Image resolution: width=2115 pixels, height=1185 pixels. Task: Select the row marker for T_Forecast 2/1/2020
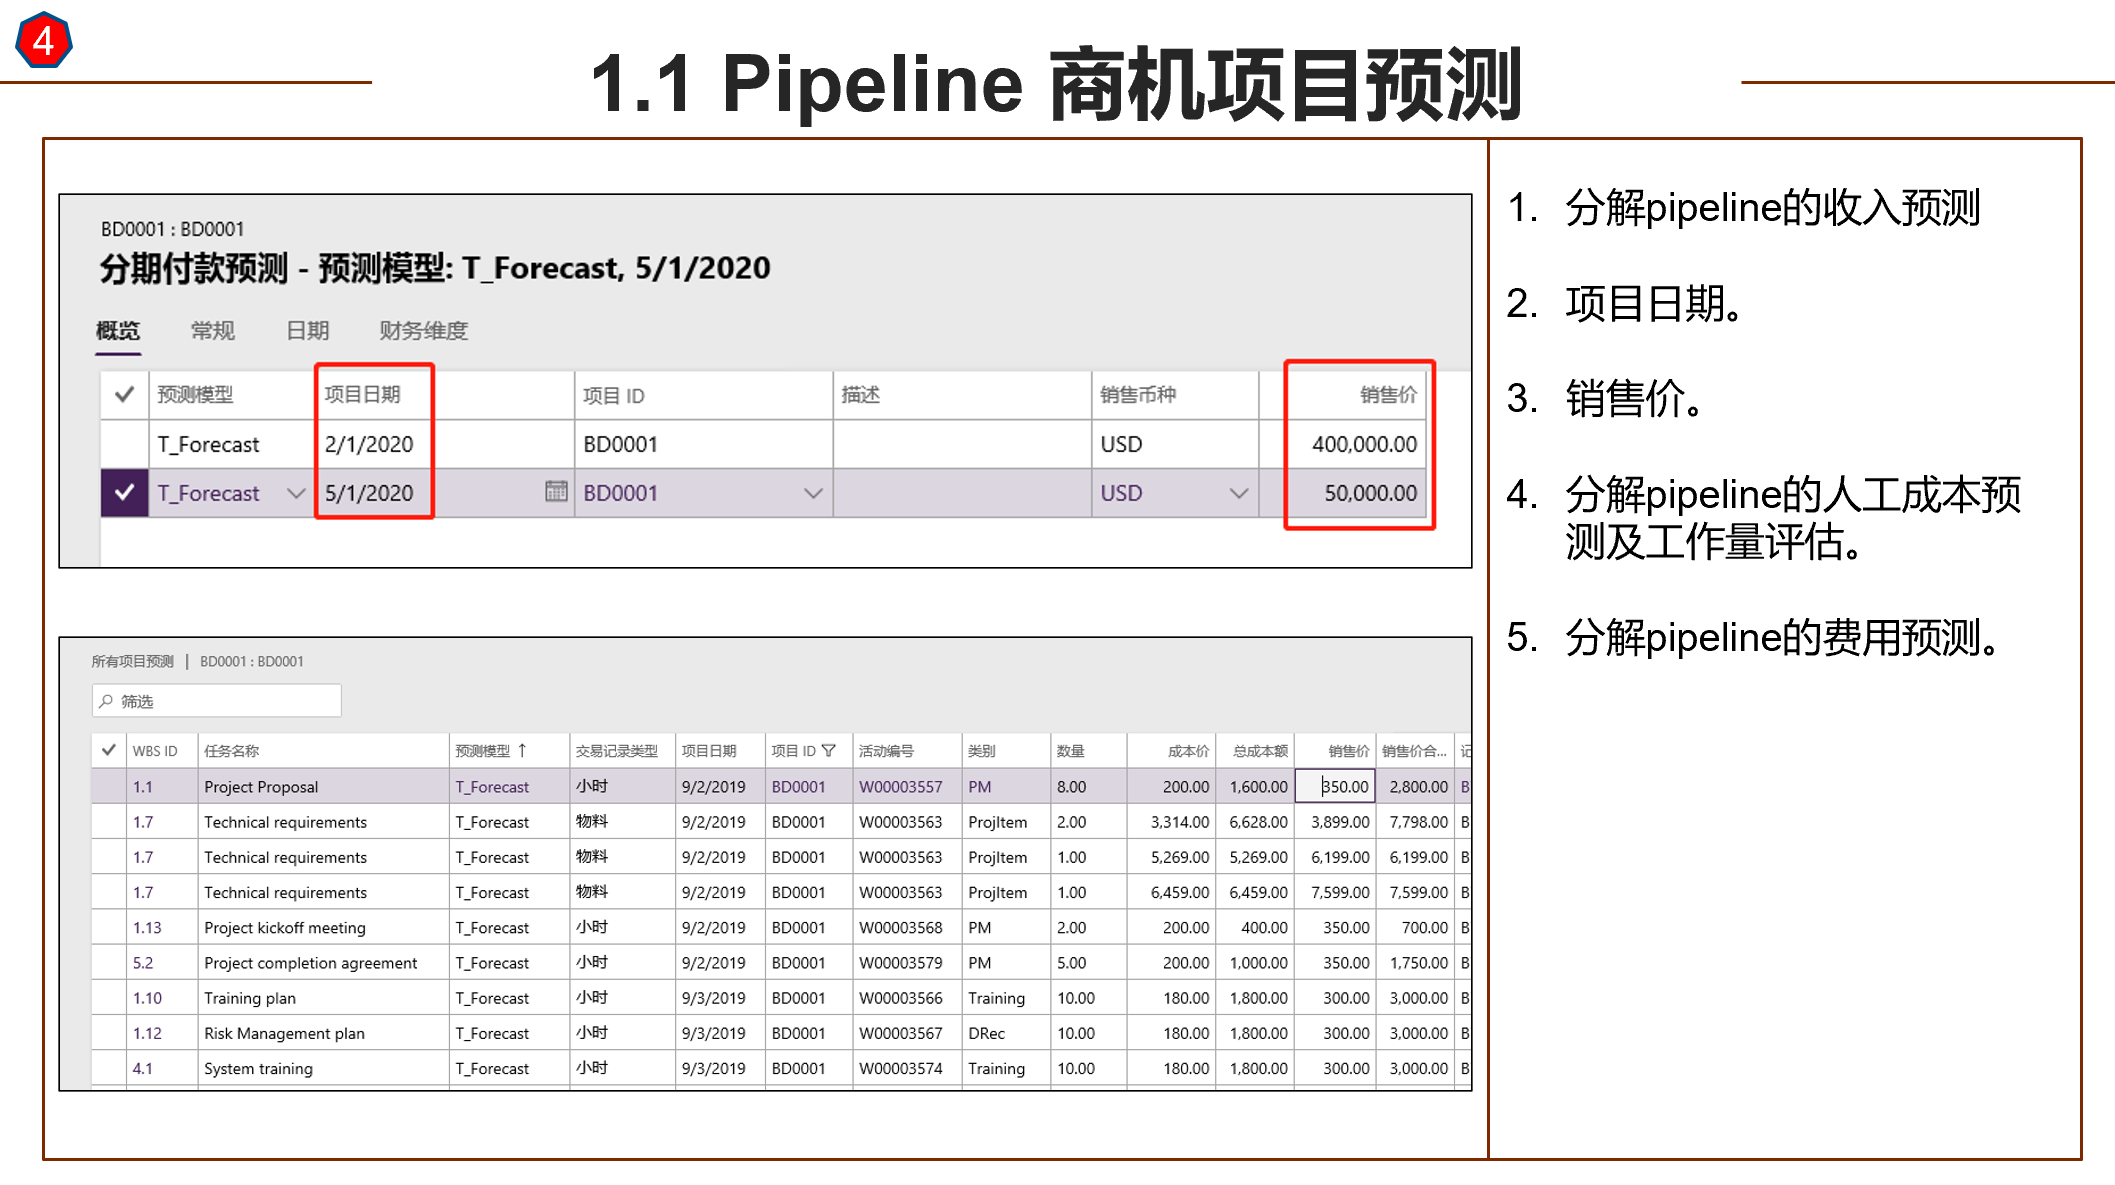tap(124, 443)
